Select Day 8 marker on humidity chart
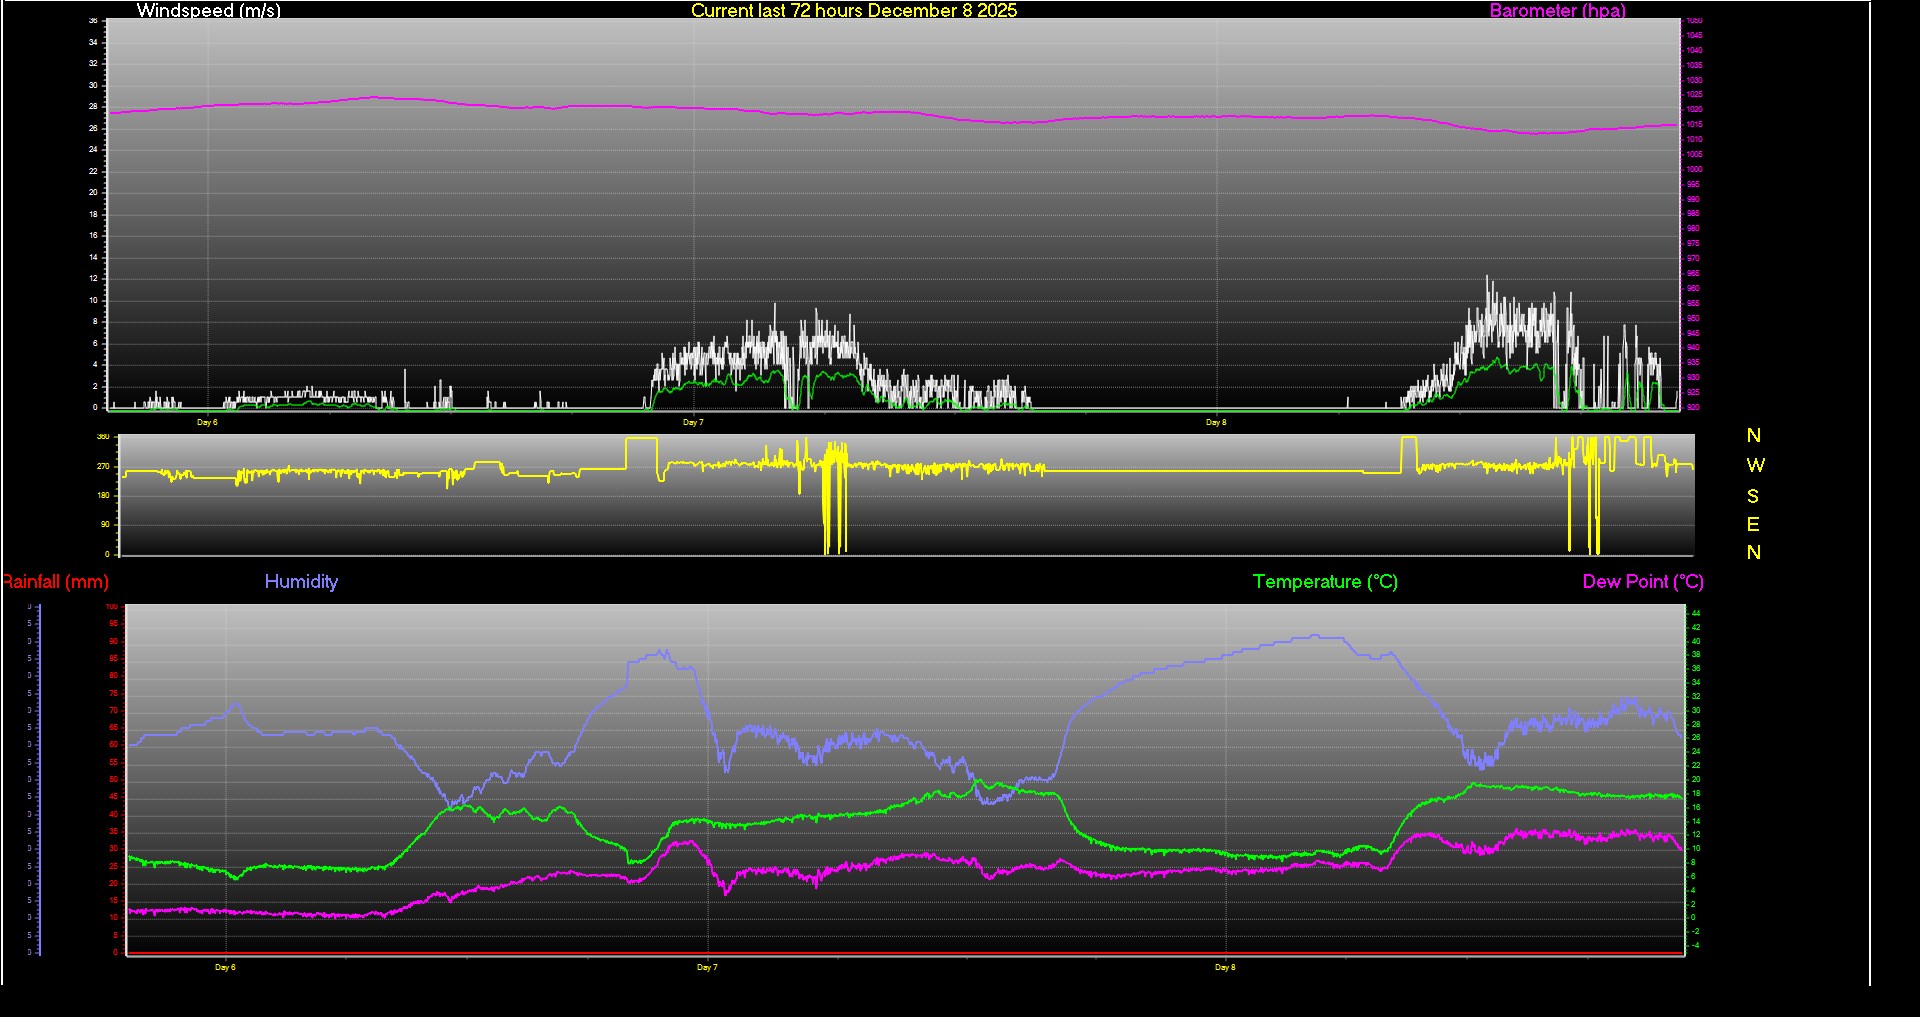 [x=1225, y=968]
